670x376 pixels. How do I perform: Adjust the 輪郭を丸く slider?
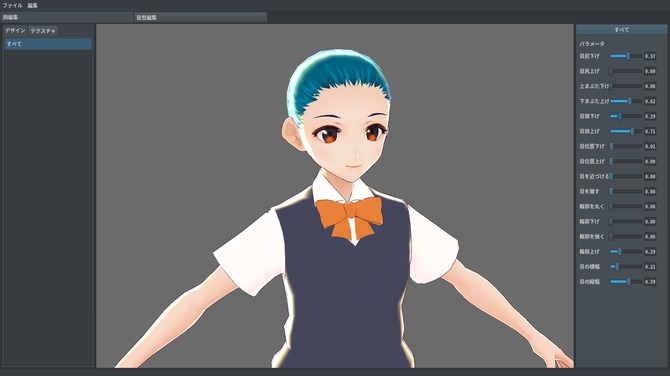pyautogui.click(x=626, y=206)
